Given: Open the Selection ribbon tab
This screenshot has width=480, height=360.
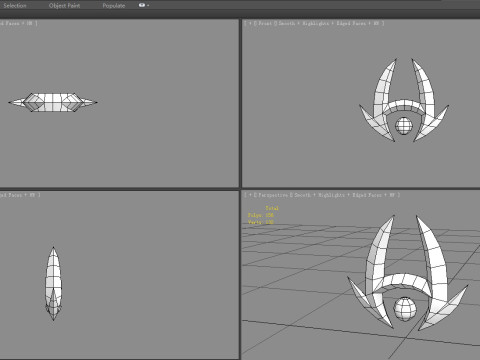Looking at the screenshot, I should tap(15, 6).
